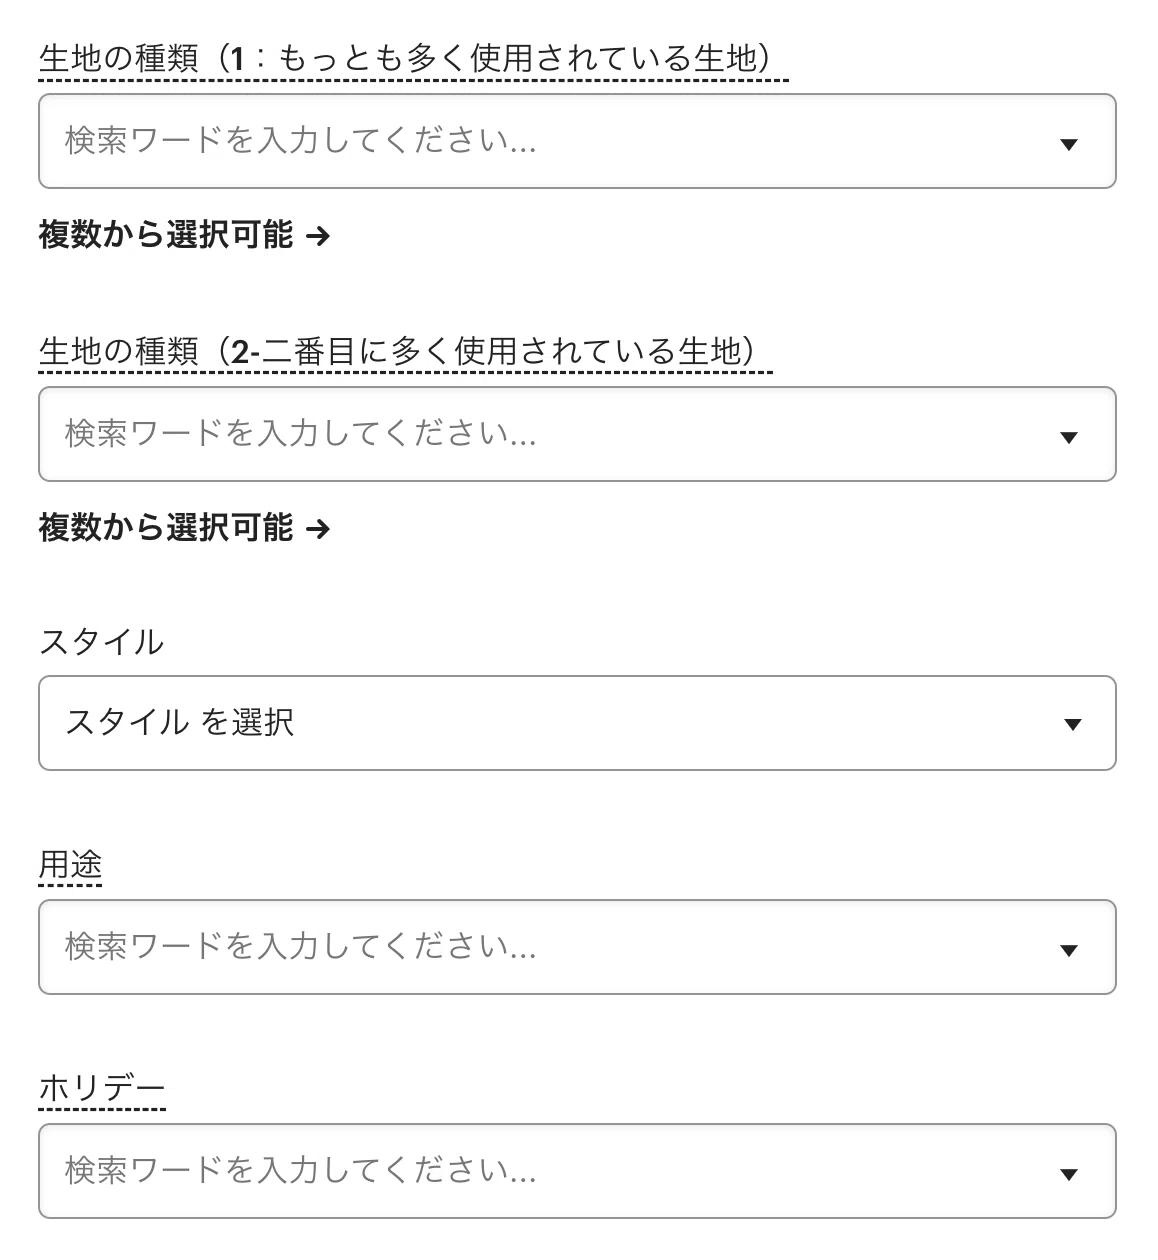The image size is (1158, 1260).
Task: Click the underlined ホリデー label
Action: click(x=102, y=1089)
